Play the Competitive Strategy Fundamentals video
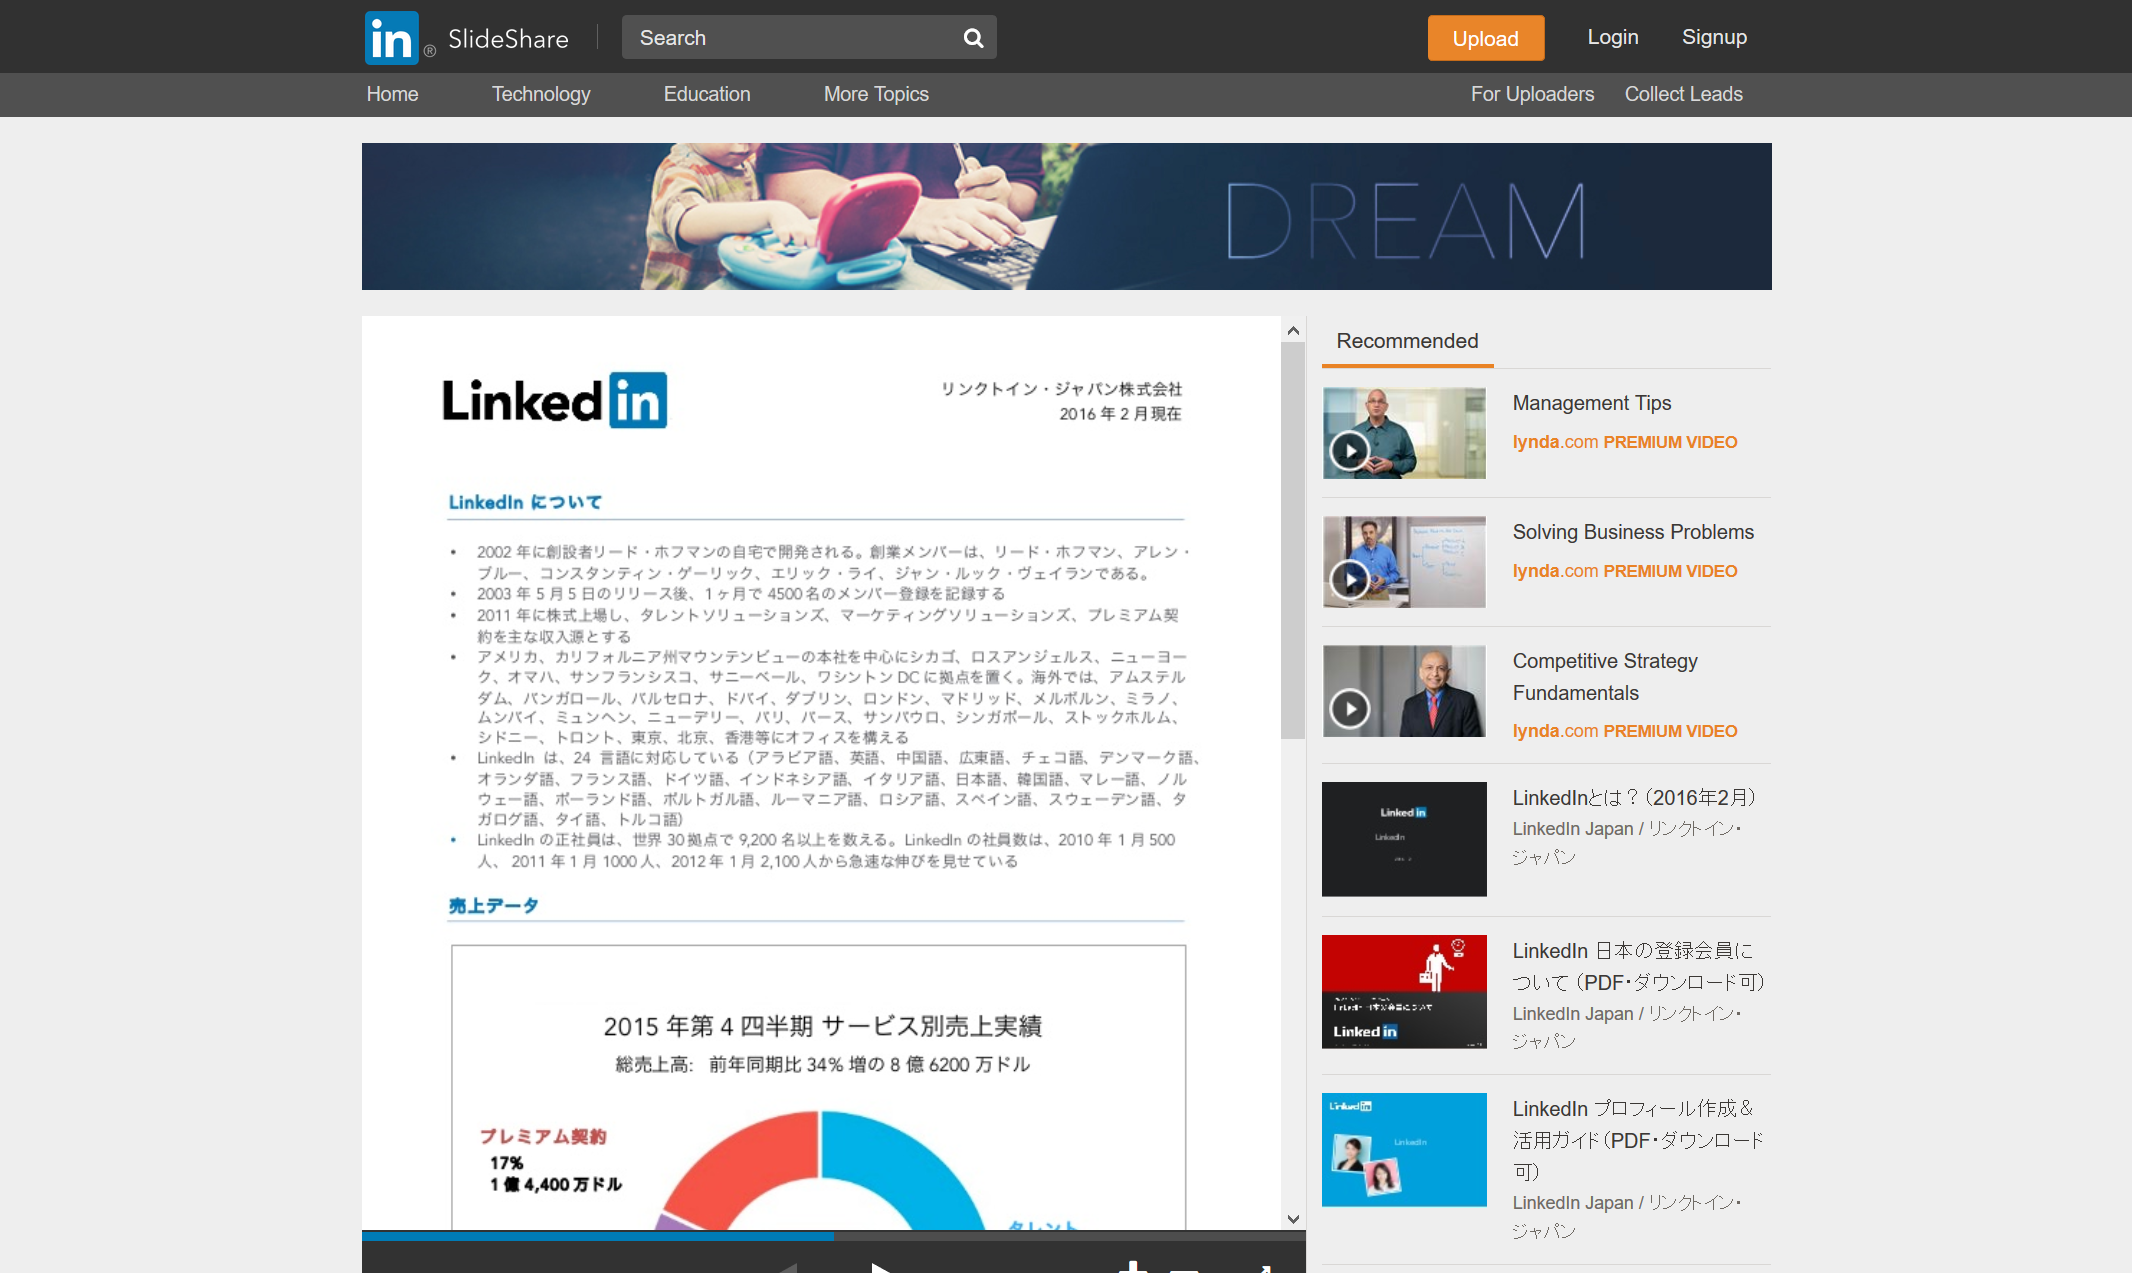Image resolution: width=2132 pixels, height=1273 pixels. 1350,709
